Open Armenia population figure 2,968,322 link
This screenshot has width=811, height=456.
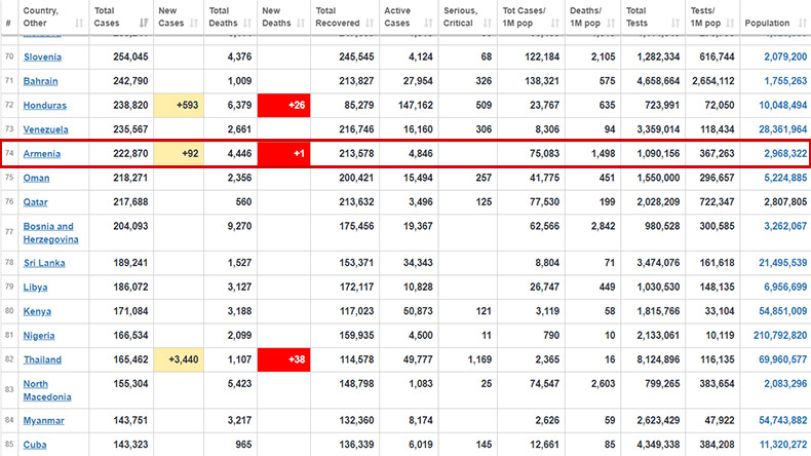pos(785,154)
